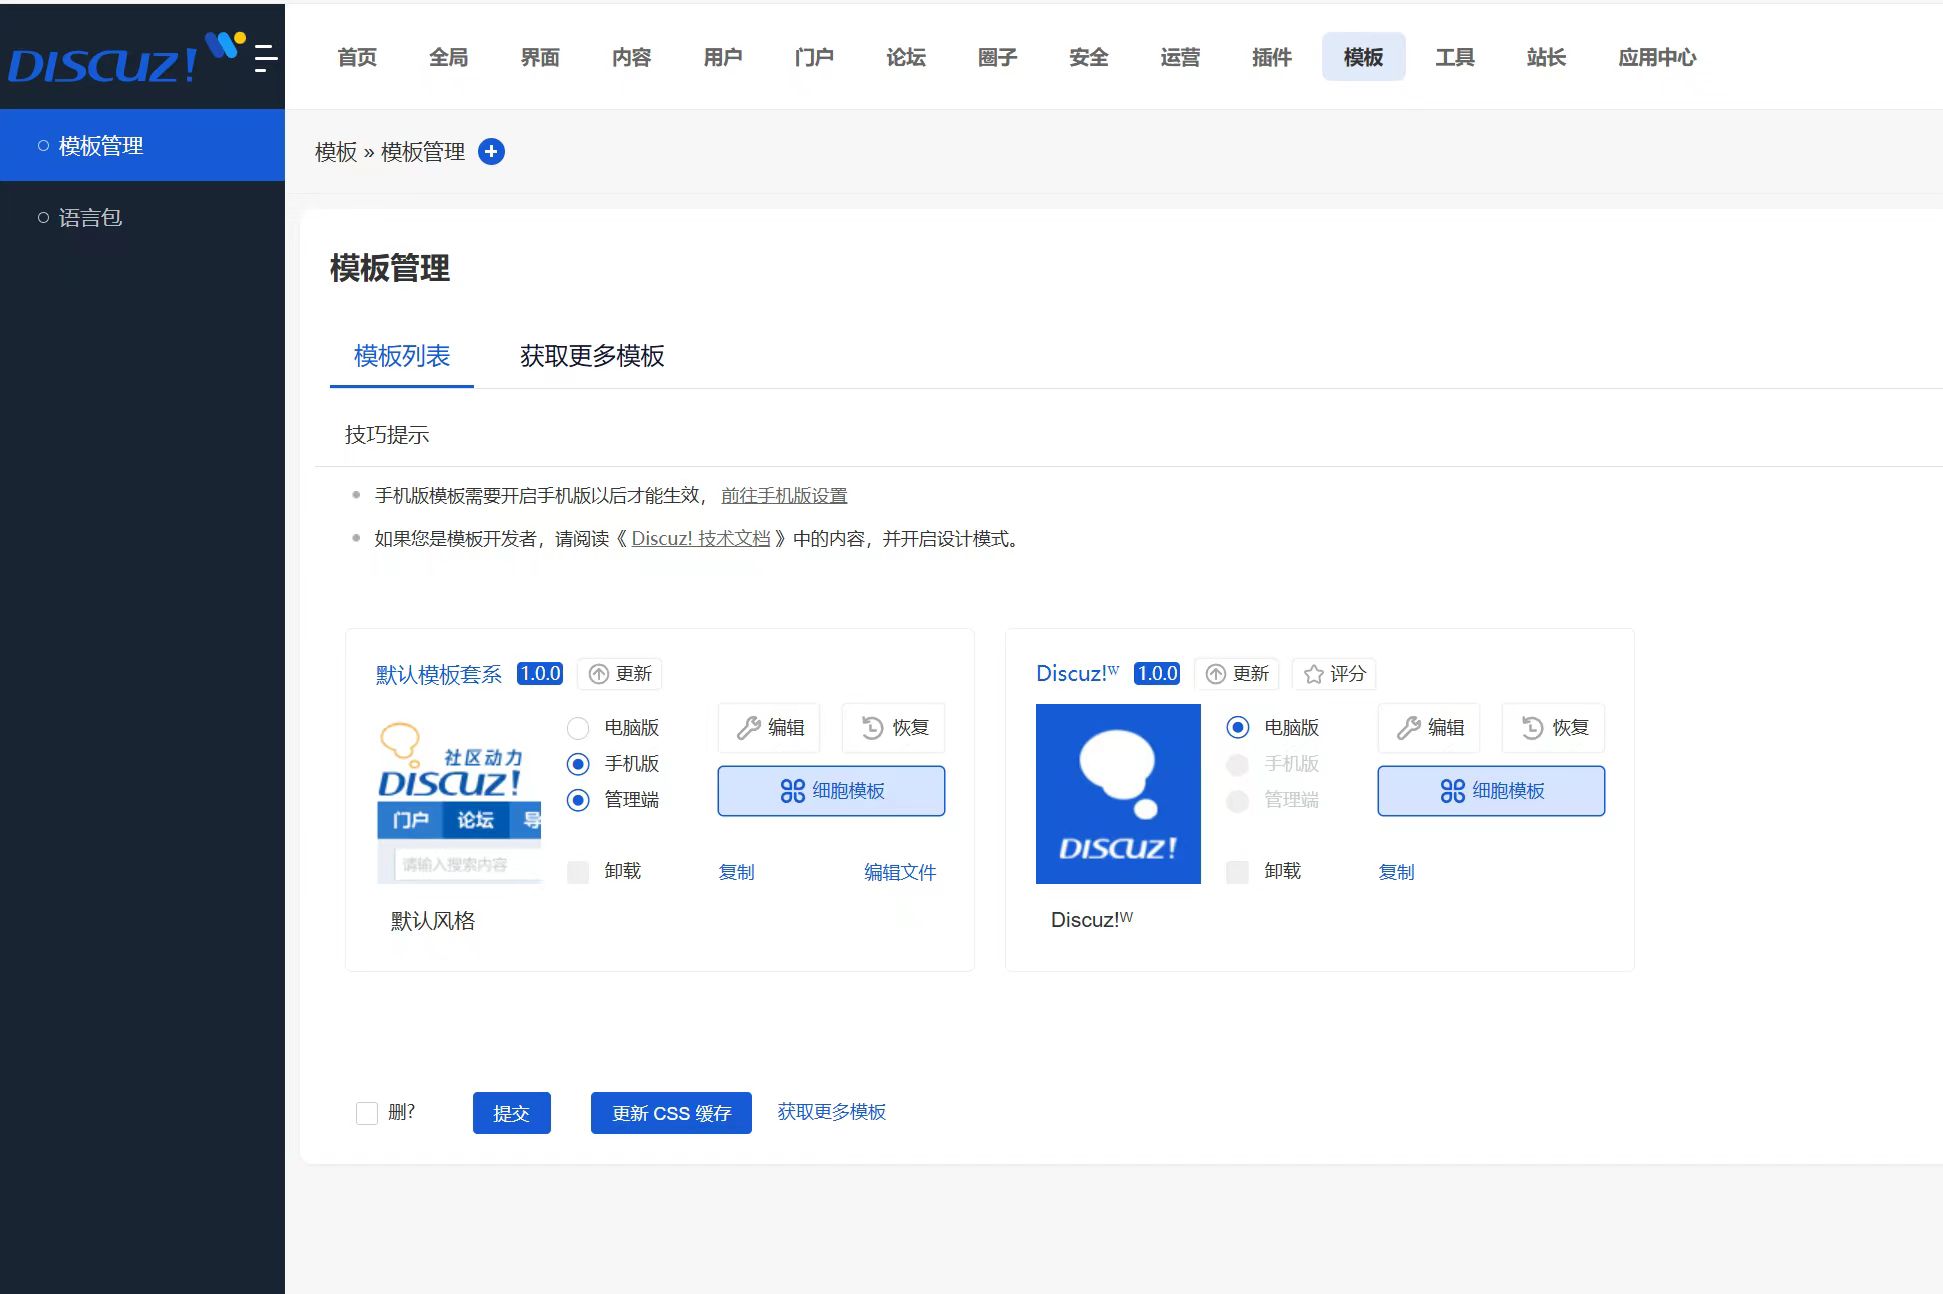Select 语言包 in the sidebar
This screenshot has height=1294, width=1943.
click(x=142, y=217)
